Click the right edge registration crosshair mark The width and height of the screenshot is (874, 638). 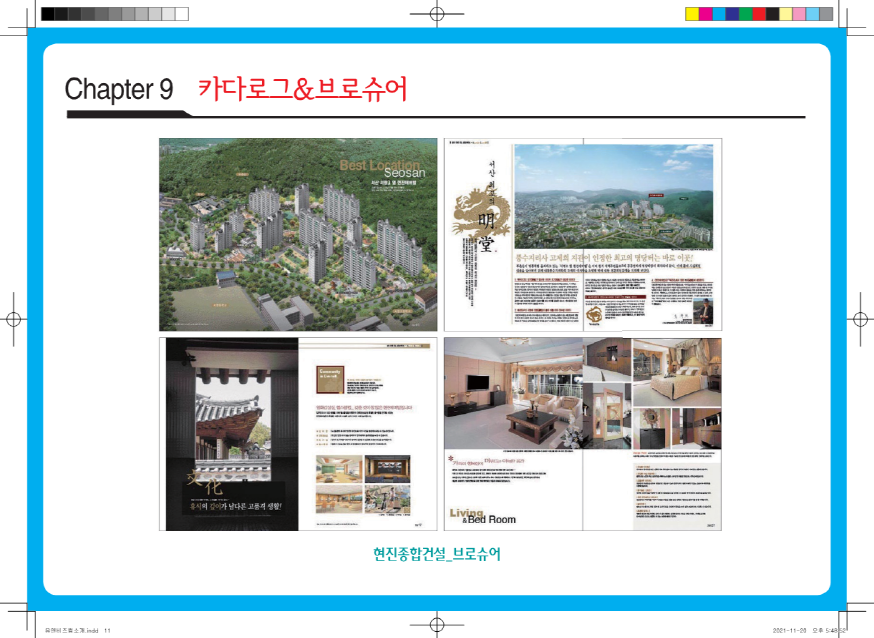861,320
